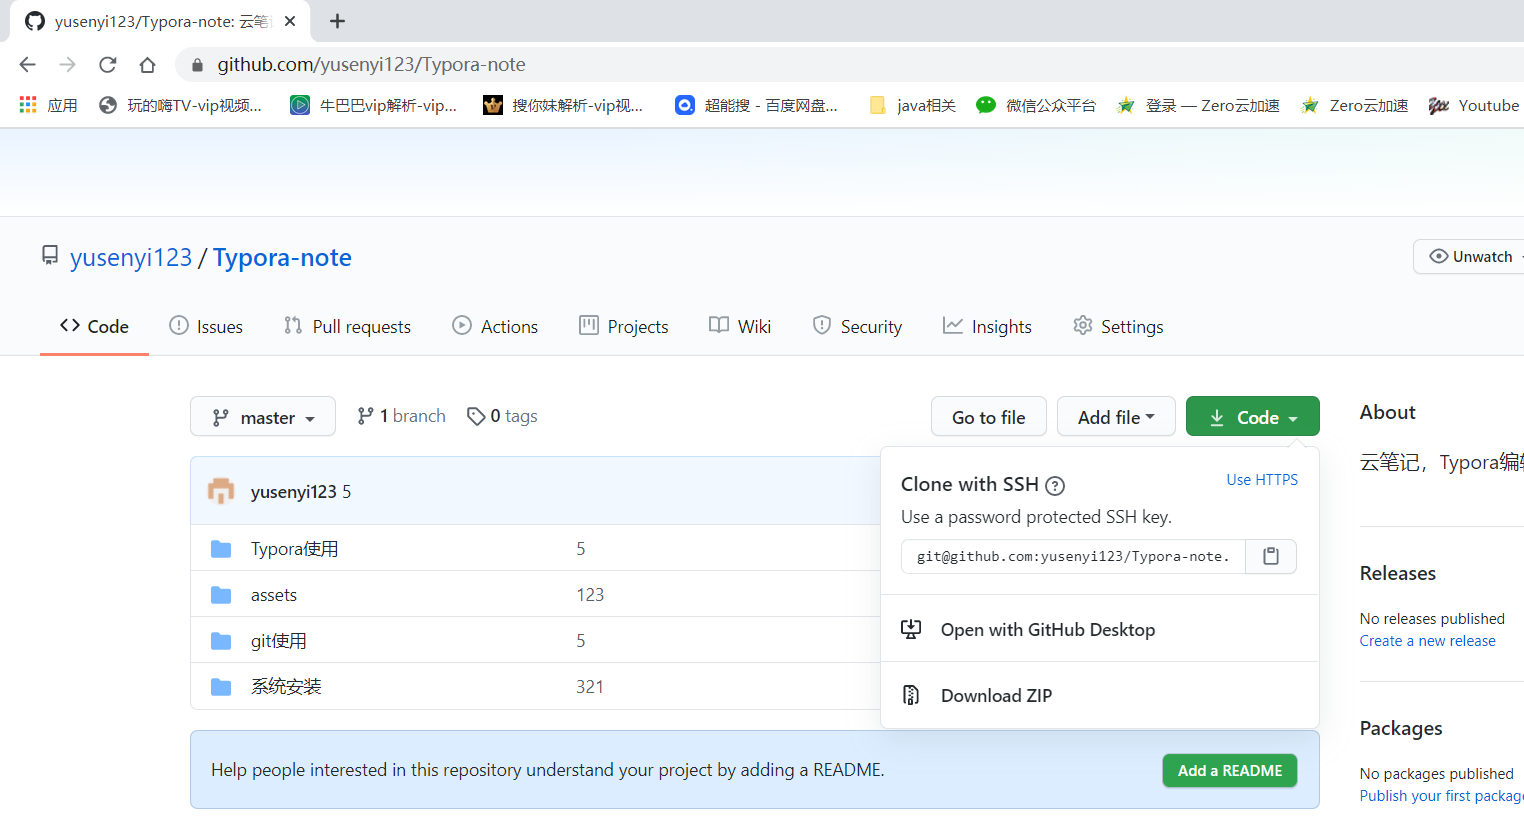Screen dimensions: 1524x837
Task: View the 1 branch list
Action: point(401,416)
